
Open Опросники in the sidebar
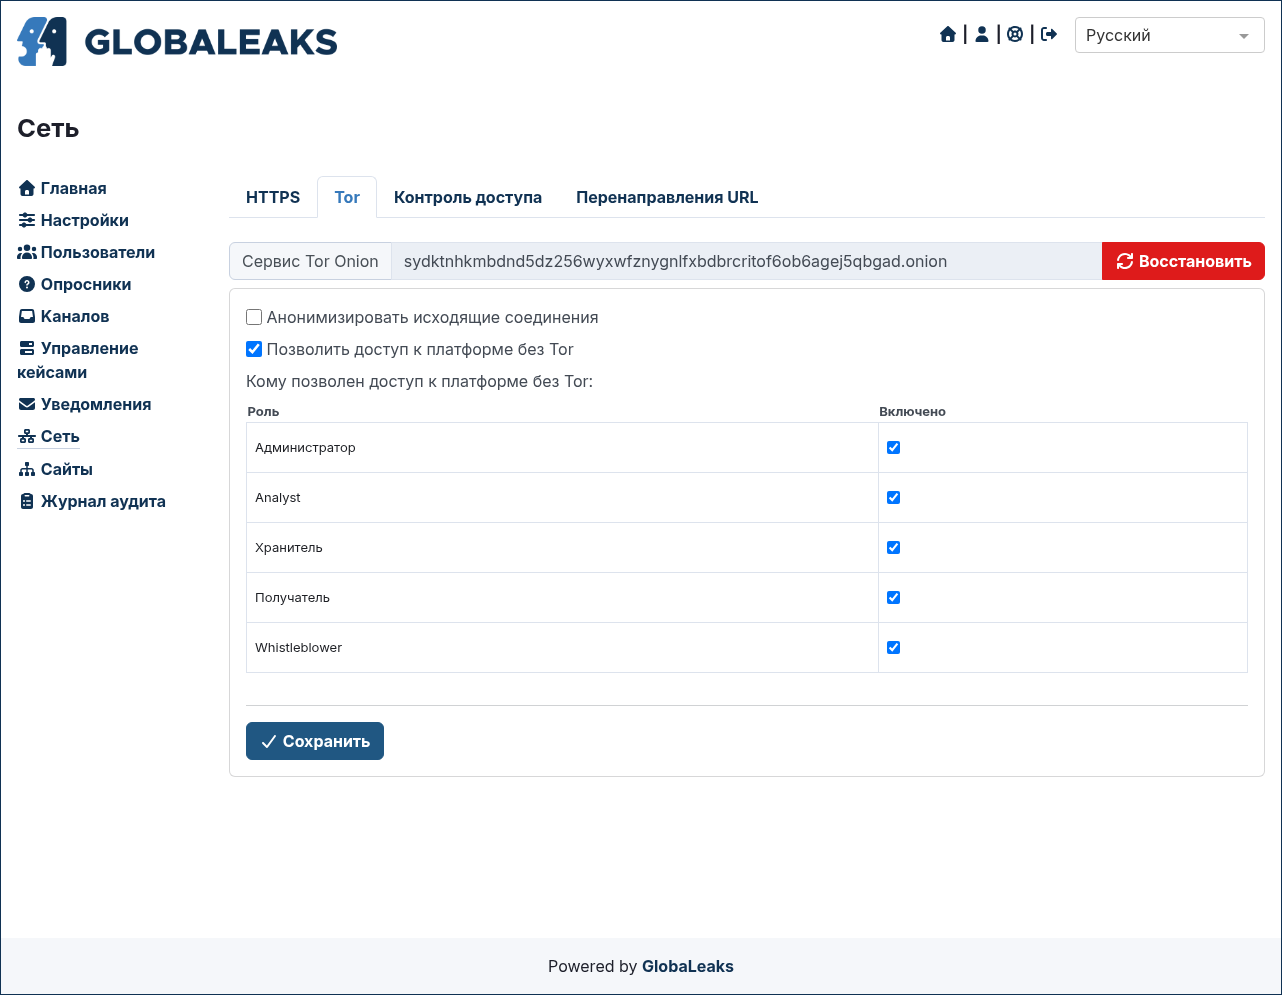coord(86,284)
